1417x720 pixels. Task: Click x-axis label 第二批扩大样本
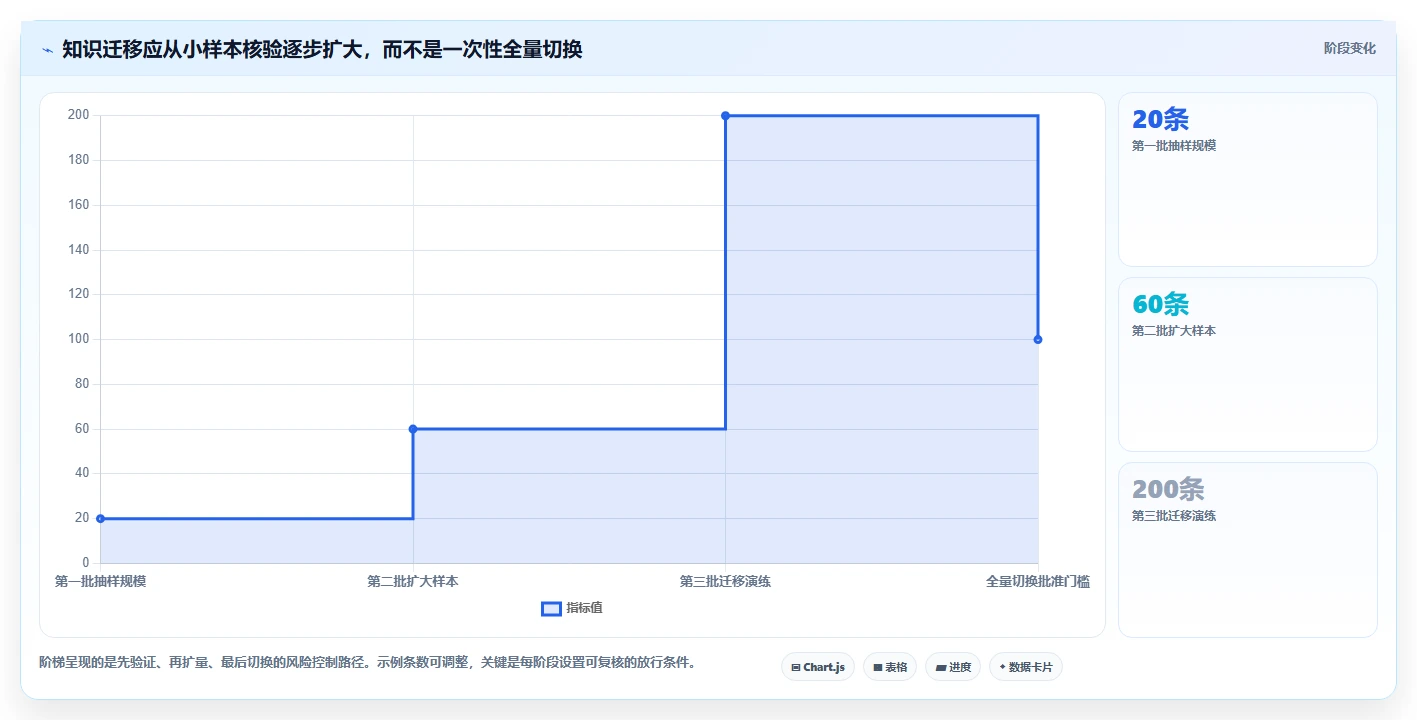click(413, 581)
